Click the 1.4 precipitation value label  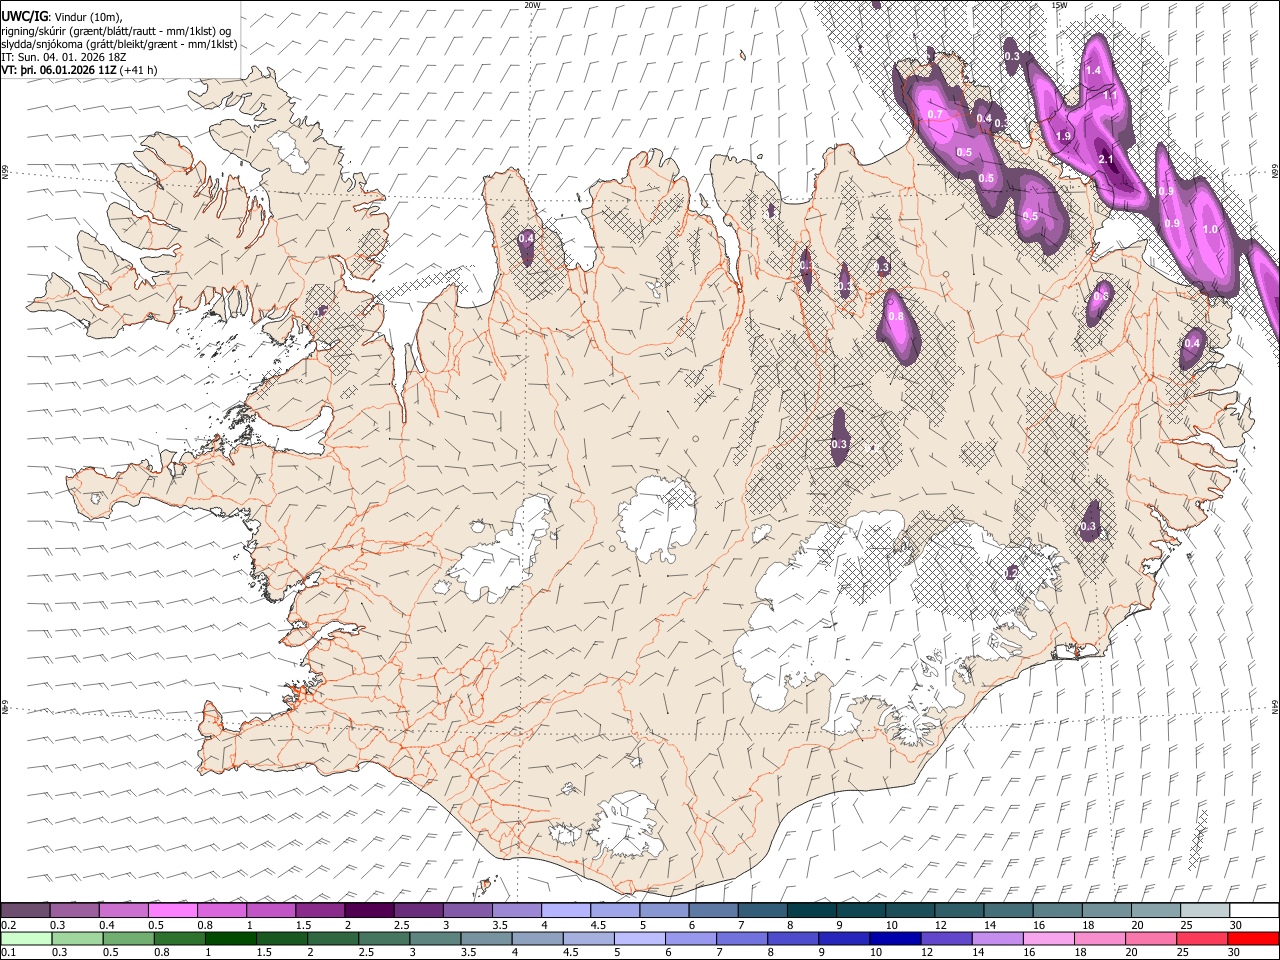(1093, 70)
